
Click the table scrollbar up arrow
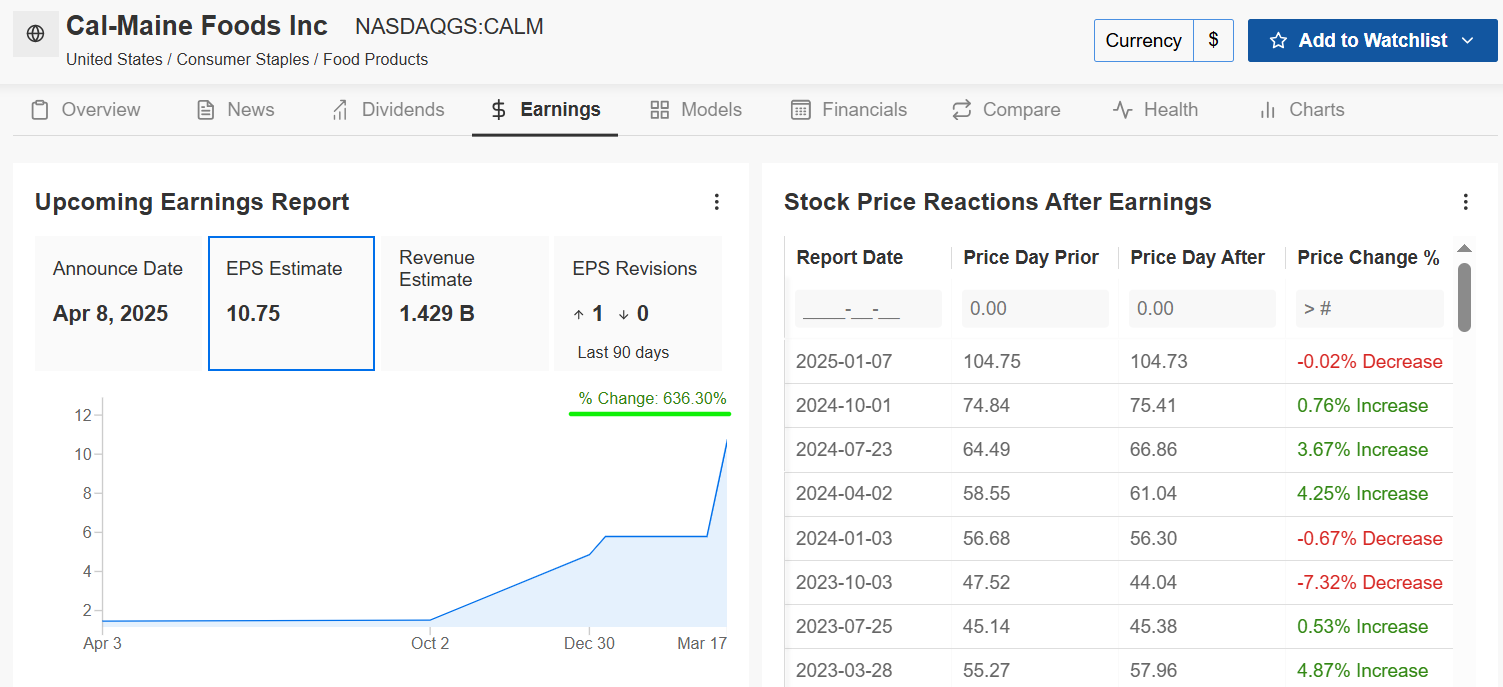1464,249
